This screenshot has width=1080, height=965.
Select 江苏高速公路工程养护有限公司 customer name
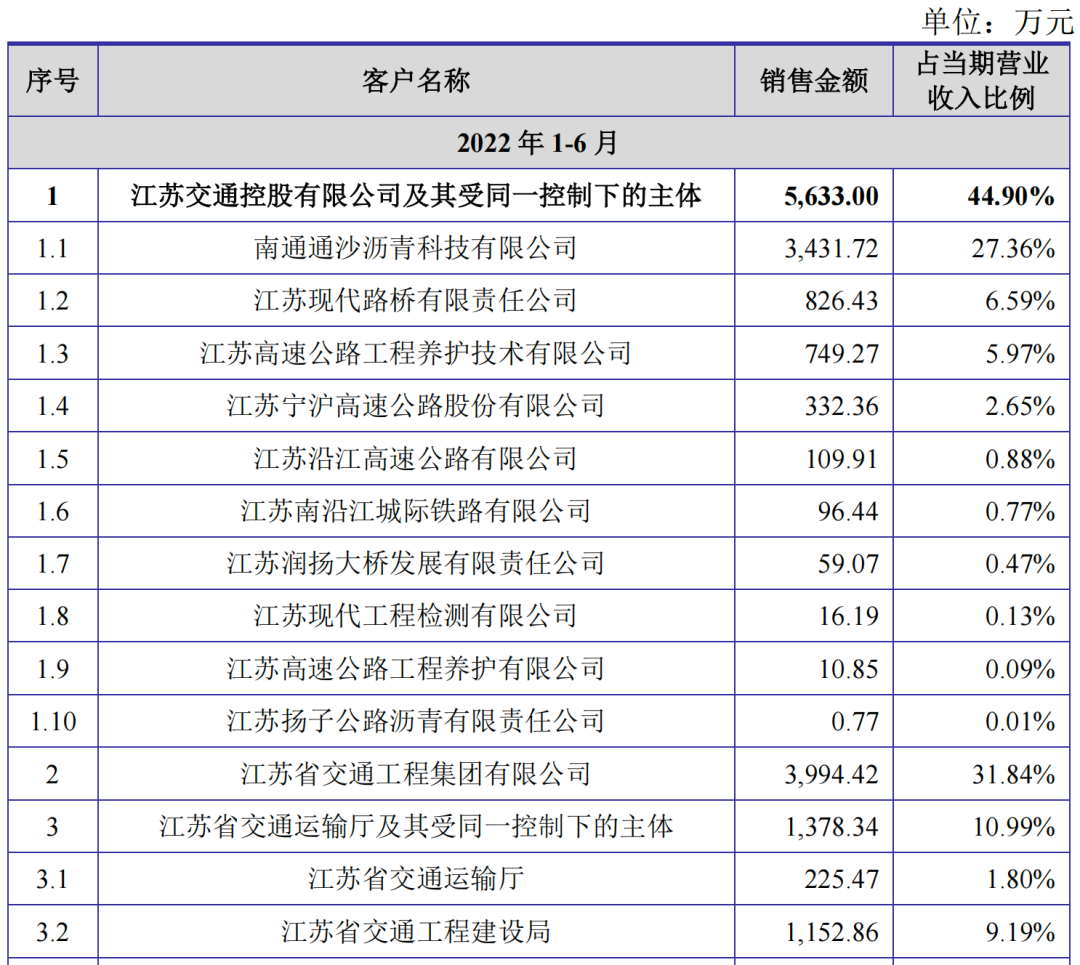coord(416,669)
